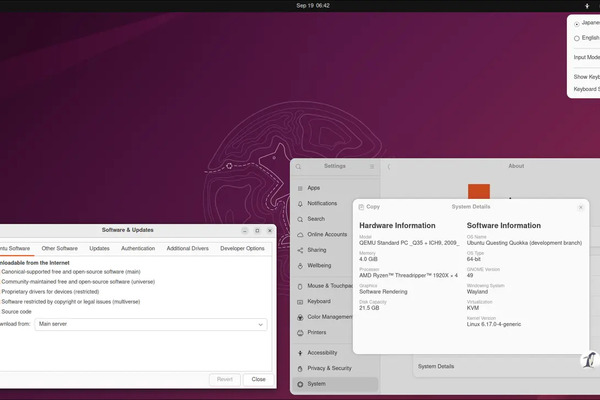Click the Wayland windowing system value
Screen dimensions: 600x400
tap(477, 292)
